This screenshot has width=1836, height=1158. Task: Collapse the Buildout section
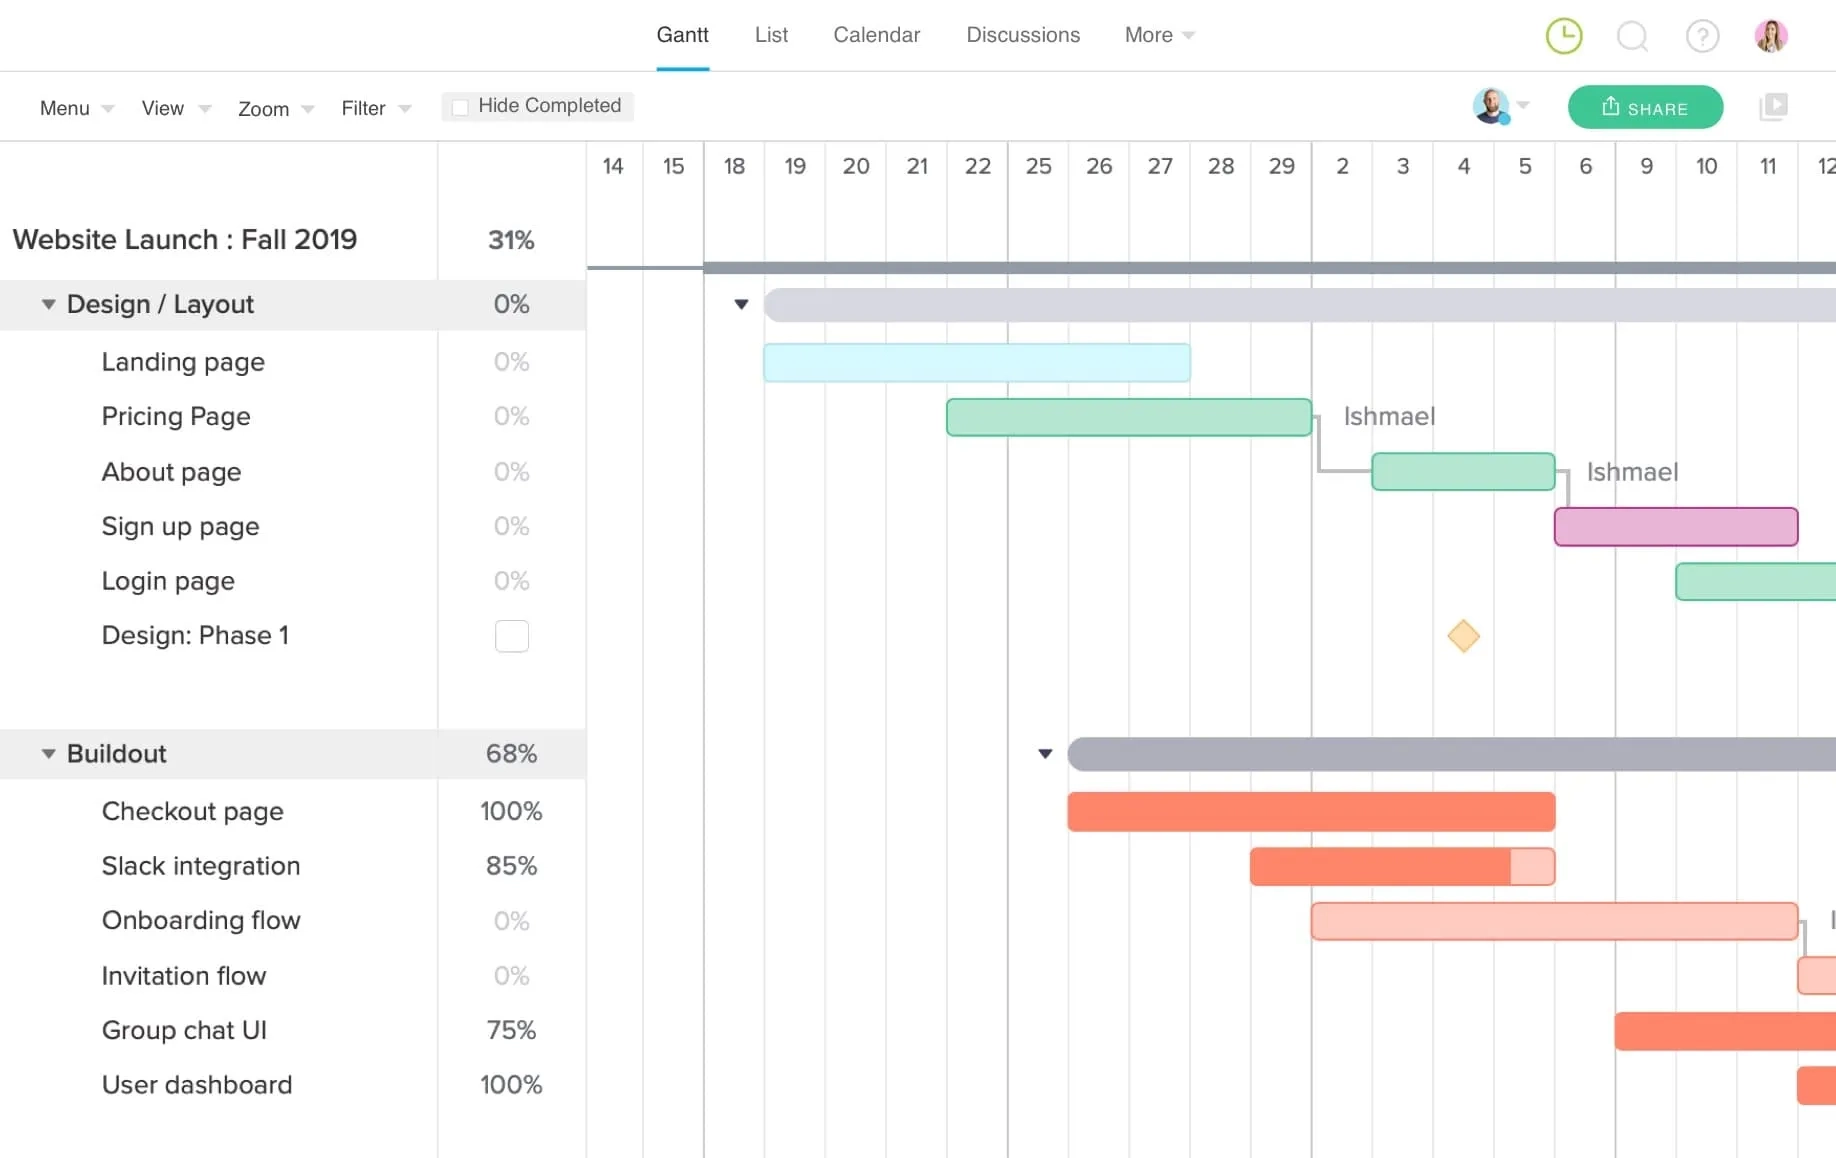pos(47,754)
